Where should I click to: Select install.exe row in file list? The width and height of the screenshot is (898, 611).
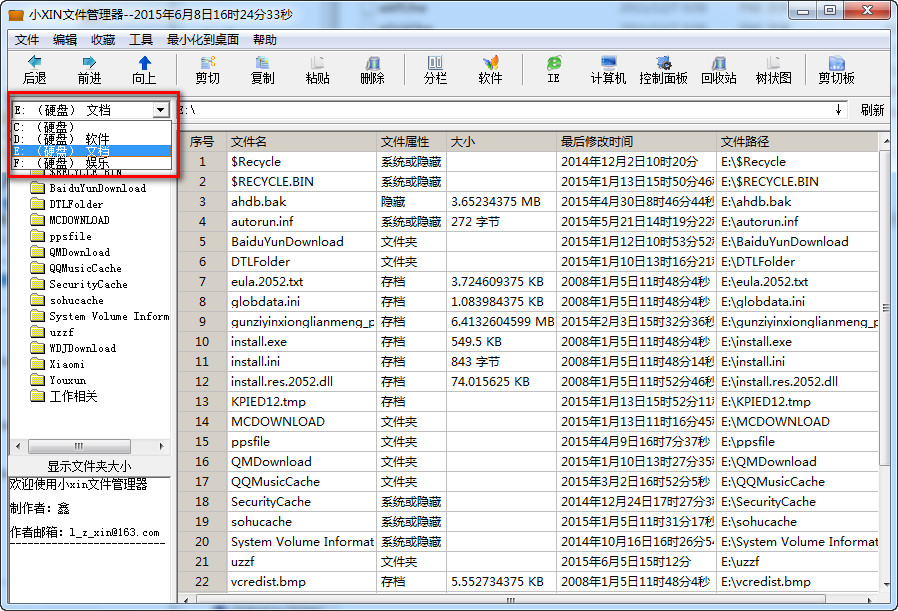(x=258, y=342)
